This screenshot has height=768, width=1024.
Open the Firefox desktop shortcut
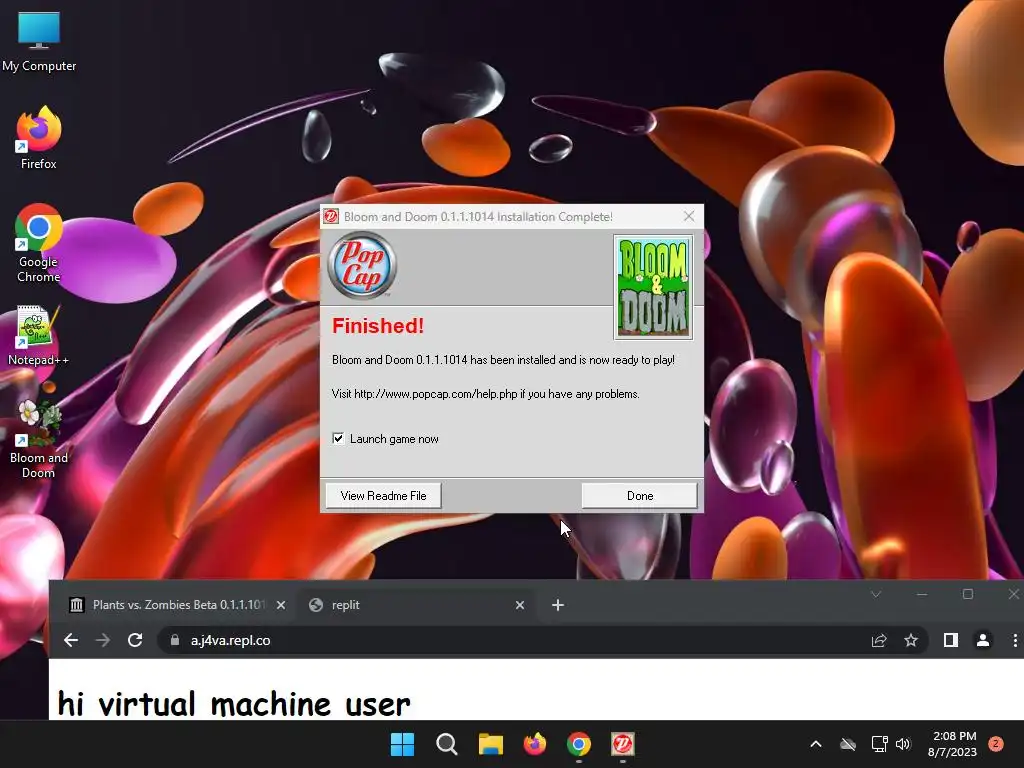pos(39,138)
